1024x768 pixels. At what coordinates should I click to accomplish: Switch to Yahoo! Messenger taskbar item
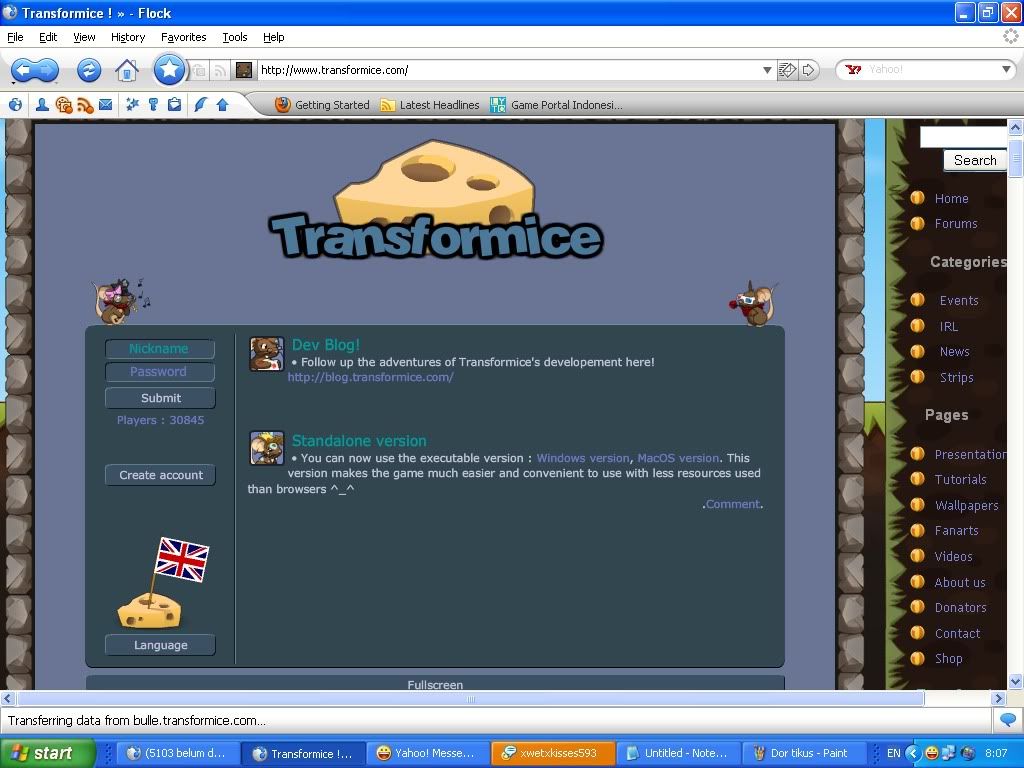[426, 753]
